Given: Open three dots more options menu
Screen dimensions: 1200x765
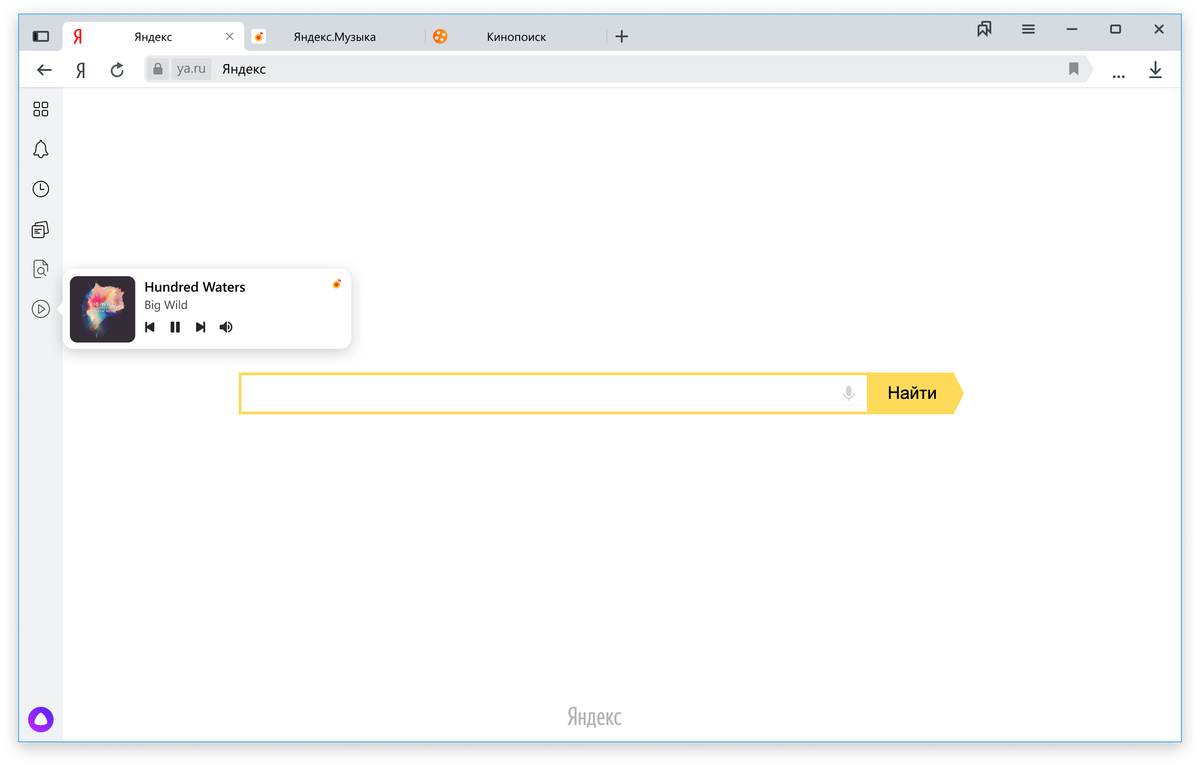Looking at the screenshot, I should [x=1118, y=72].
